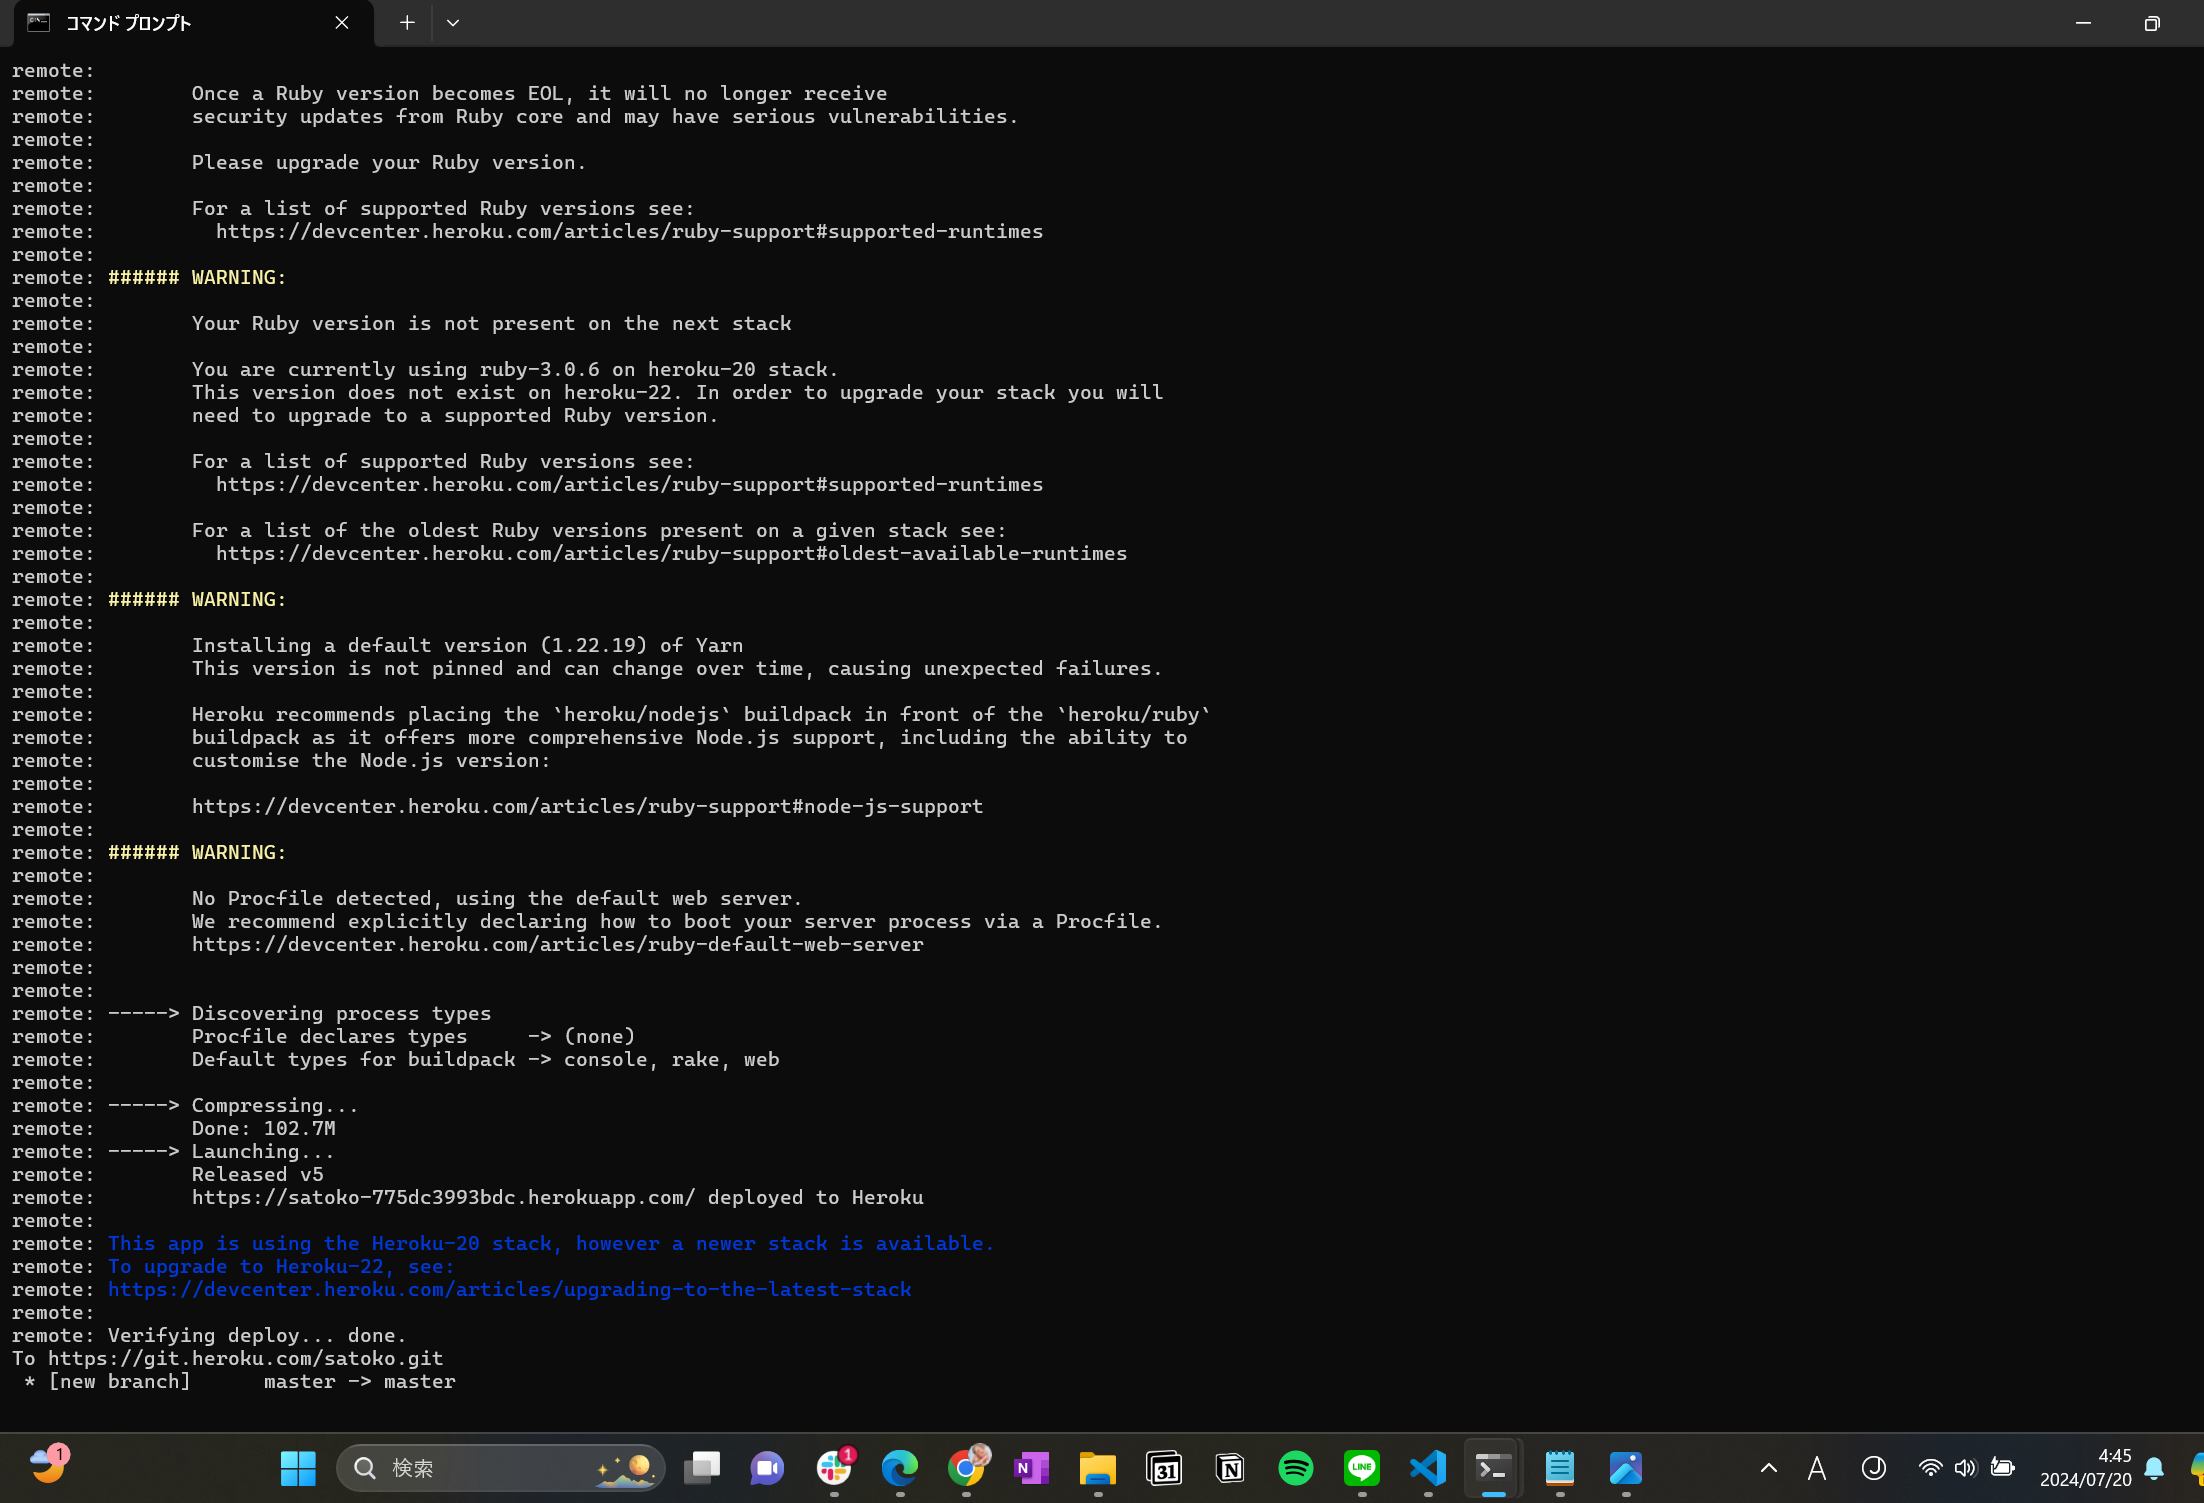
Task: Switch to Visual Studio Code
Action: [x=1427, y=1467]
